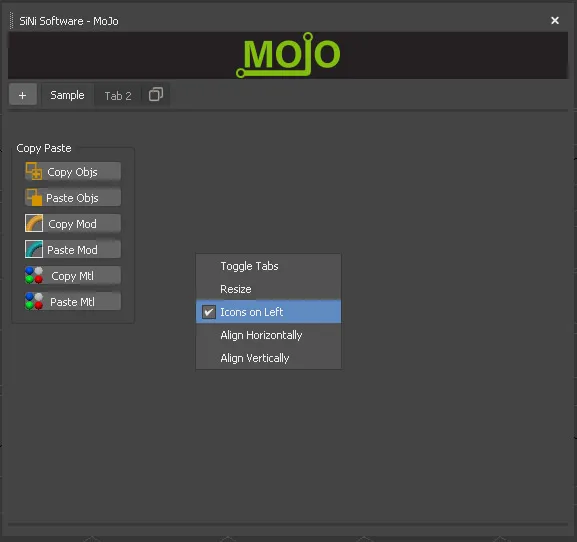577x542 pixels.
Task: Click the Copy Objs button label
Action: pos(72,172)
